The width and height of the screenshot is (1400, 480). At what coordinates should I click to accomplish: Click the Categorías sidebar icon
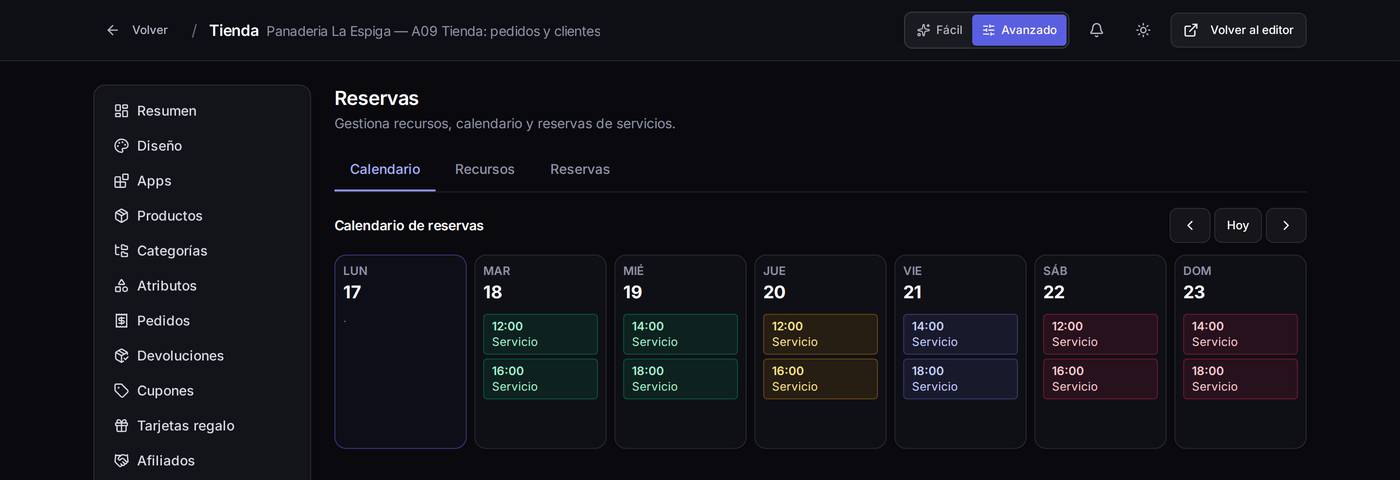(x=121, y=251)
